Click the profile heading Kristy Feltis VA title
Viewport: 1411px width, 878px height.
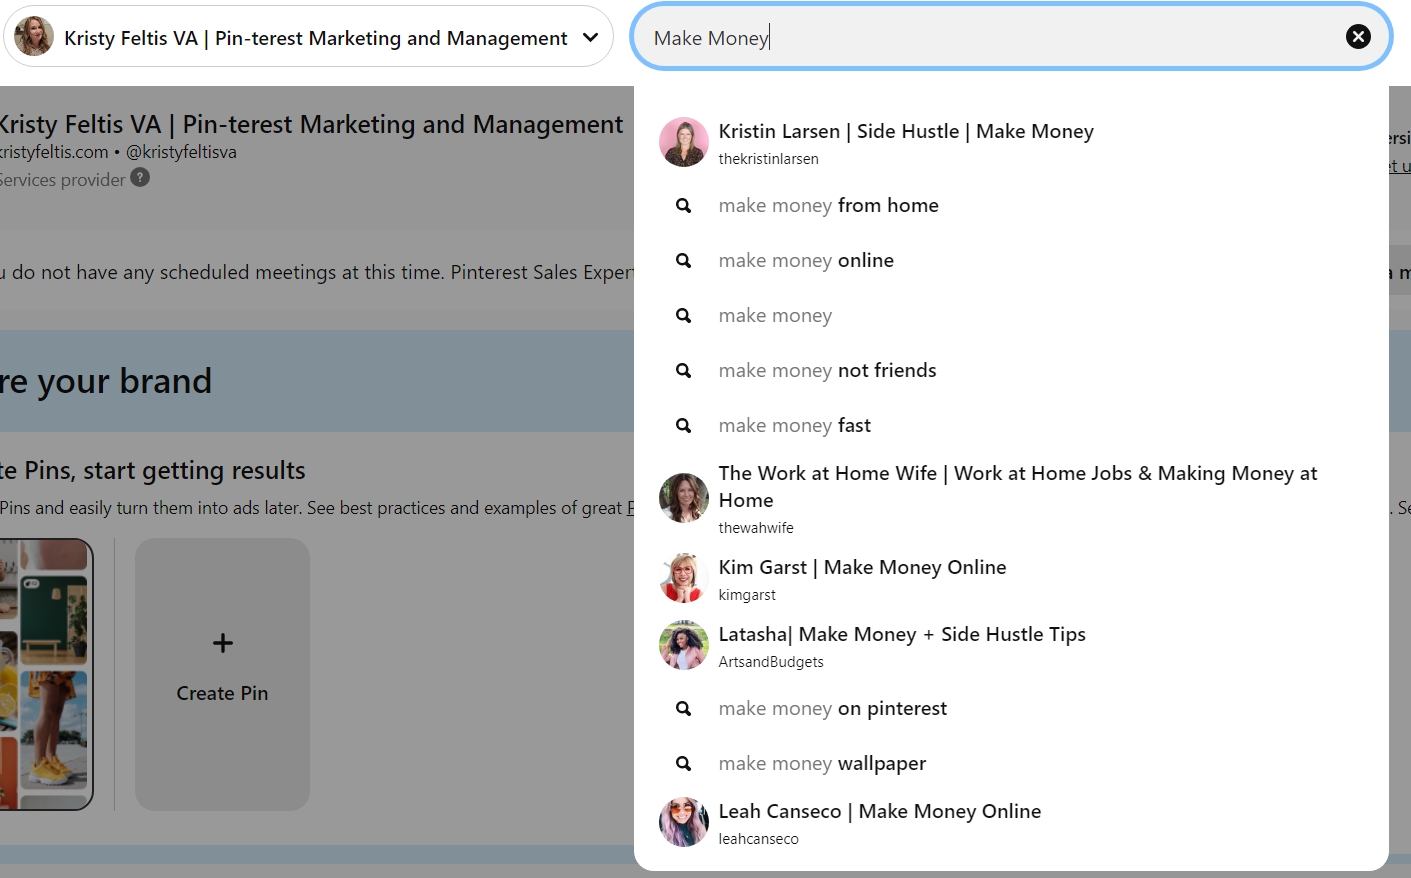point(311,125)
